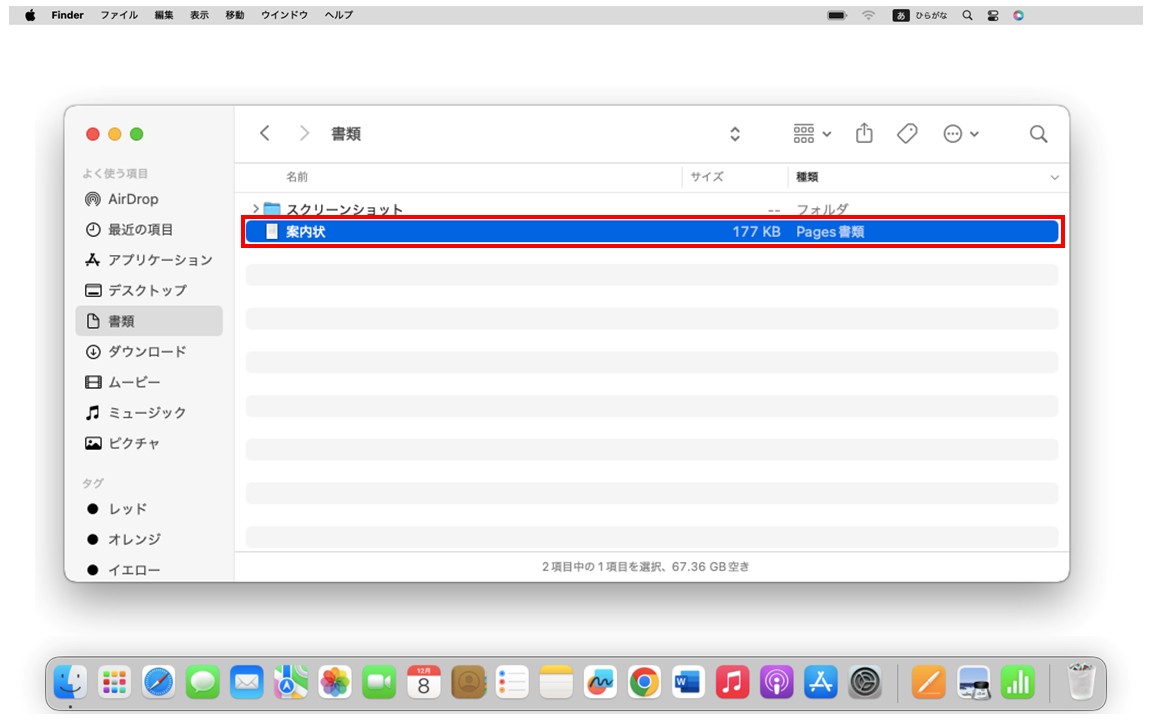Click the red レッド tag swatch

click(92, 508)
